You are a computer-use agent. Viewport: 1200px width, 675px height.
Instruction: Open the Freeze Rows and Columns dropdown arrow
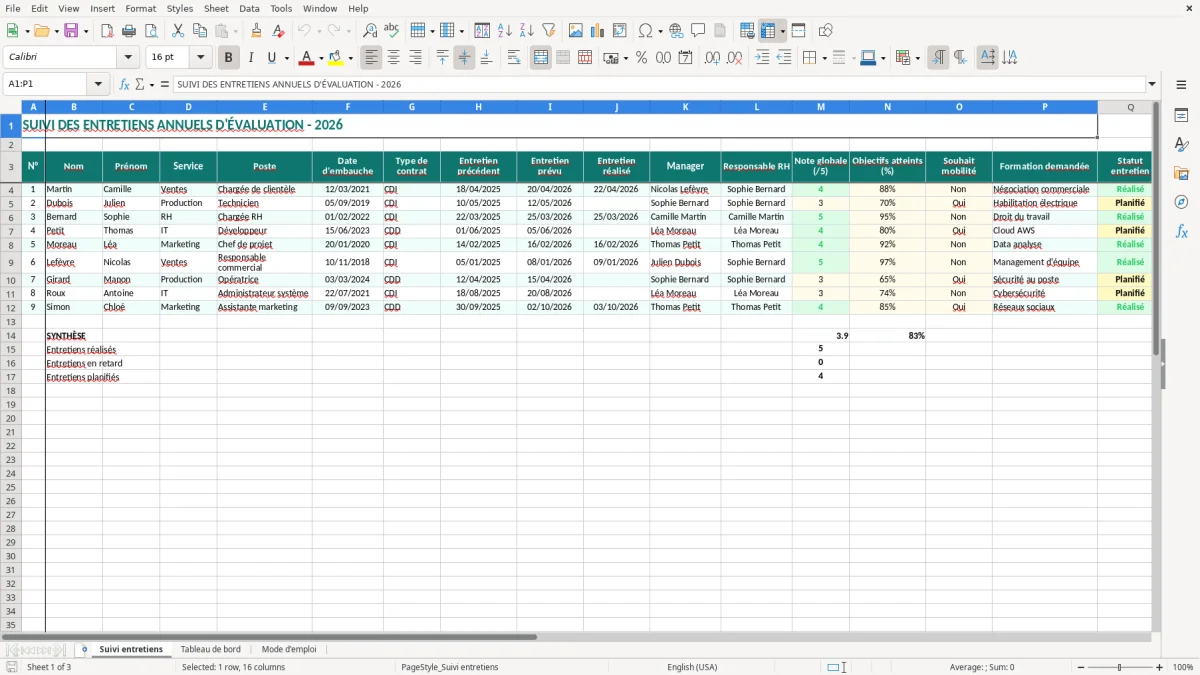783,31
